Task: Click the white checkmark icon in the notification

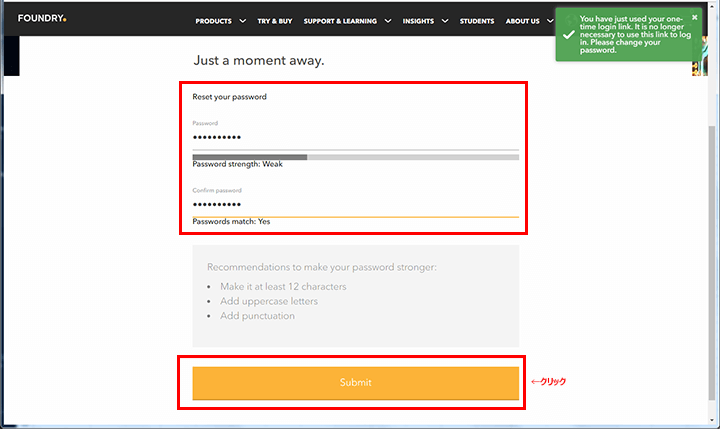Action: 568,34
